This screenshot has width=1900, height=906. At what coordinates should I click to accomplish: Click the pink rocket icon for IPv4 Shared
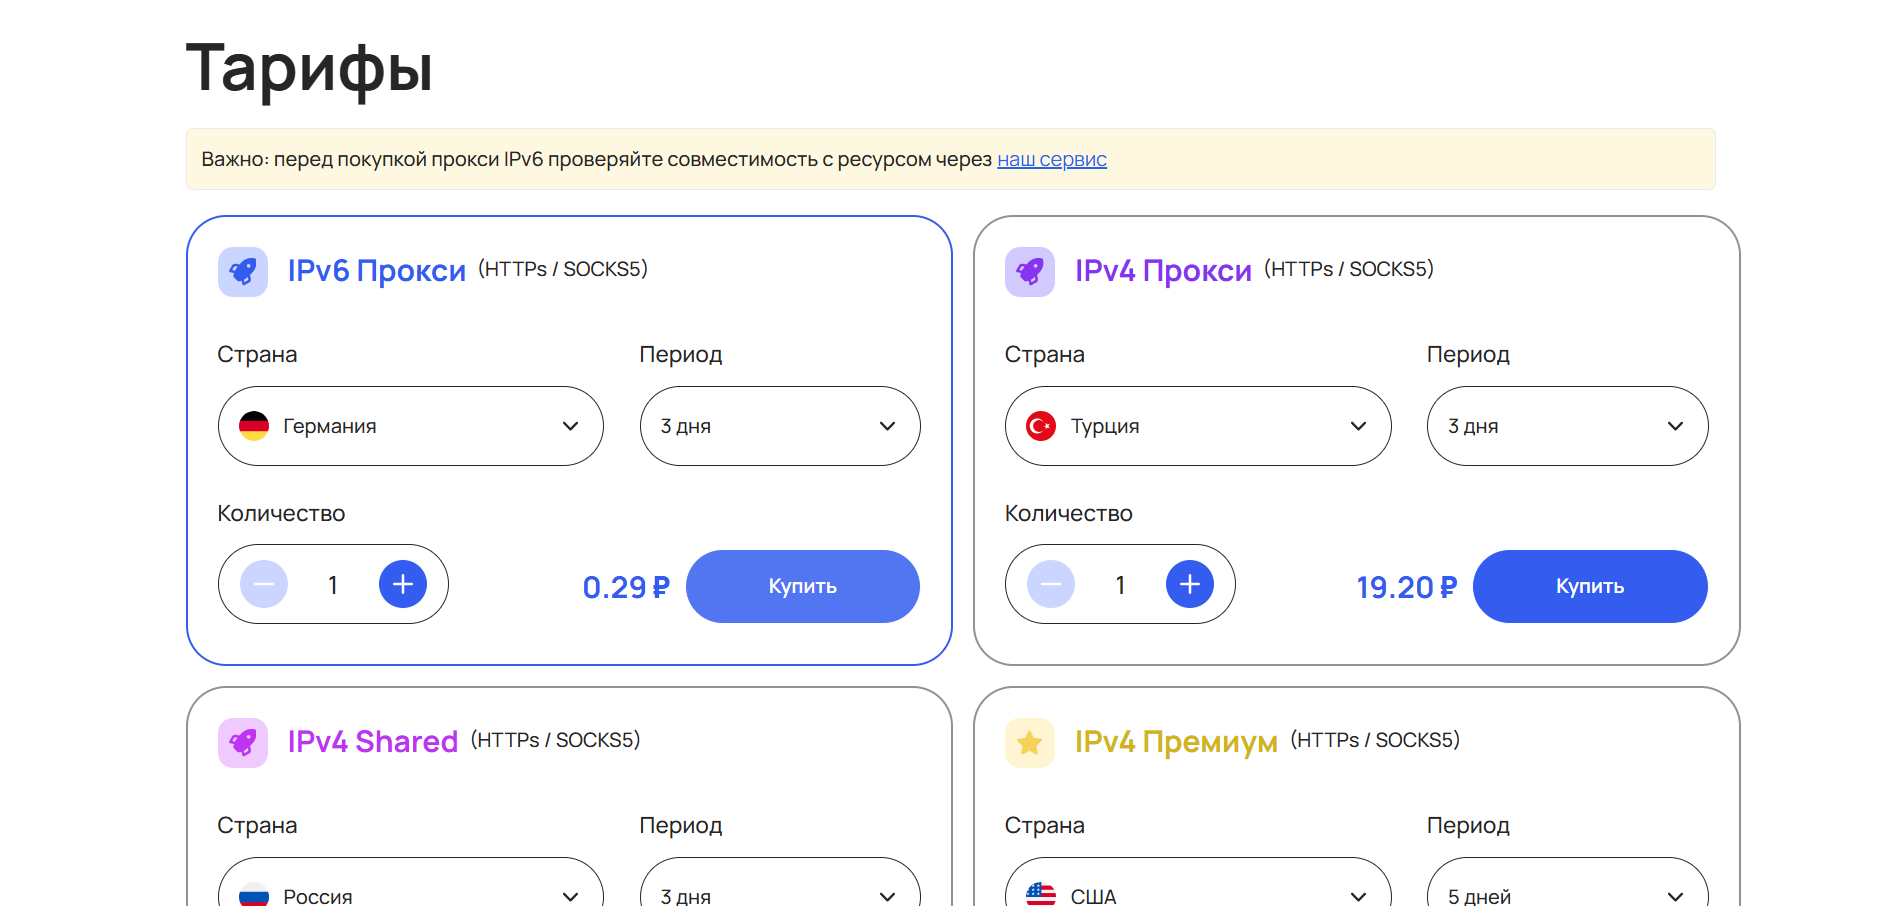click(x=243, y=743)
